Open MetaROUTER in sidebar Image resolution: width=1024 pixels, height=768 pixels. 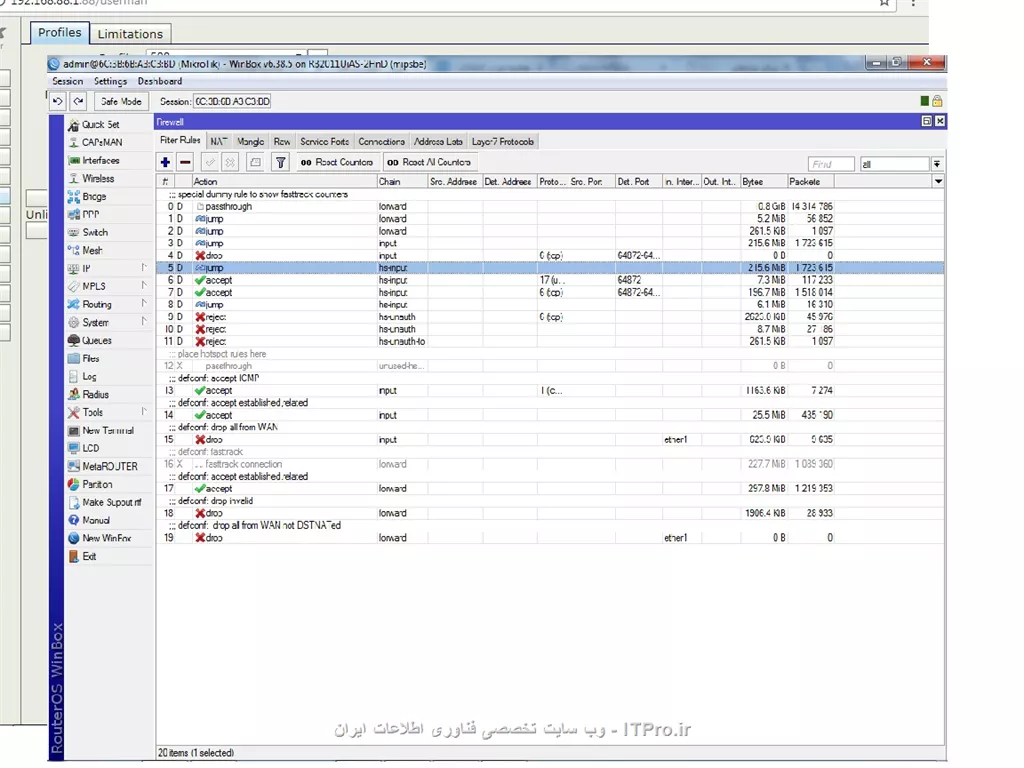pyautogui.click(x=110, y=466)
